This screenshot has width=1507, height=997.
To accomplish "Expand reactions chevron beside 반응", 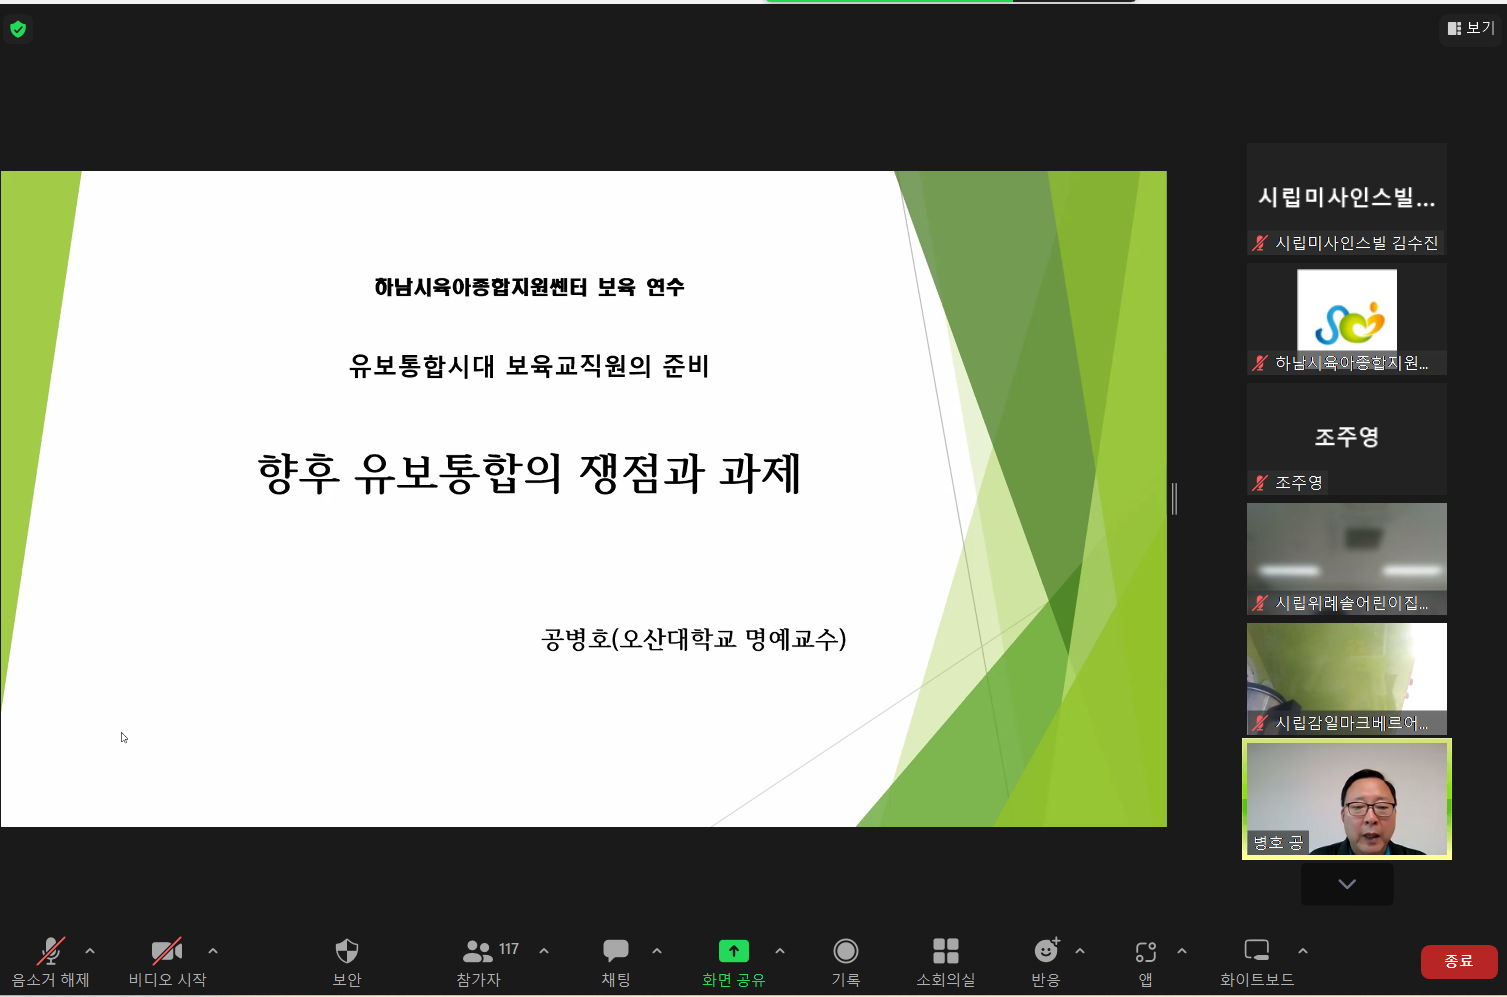I will point(1080,951).
